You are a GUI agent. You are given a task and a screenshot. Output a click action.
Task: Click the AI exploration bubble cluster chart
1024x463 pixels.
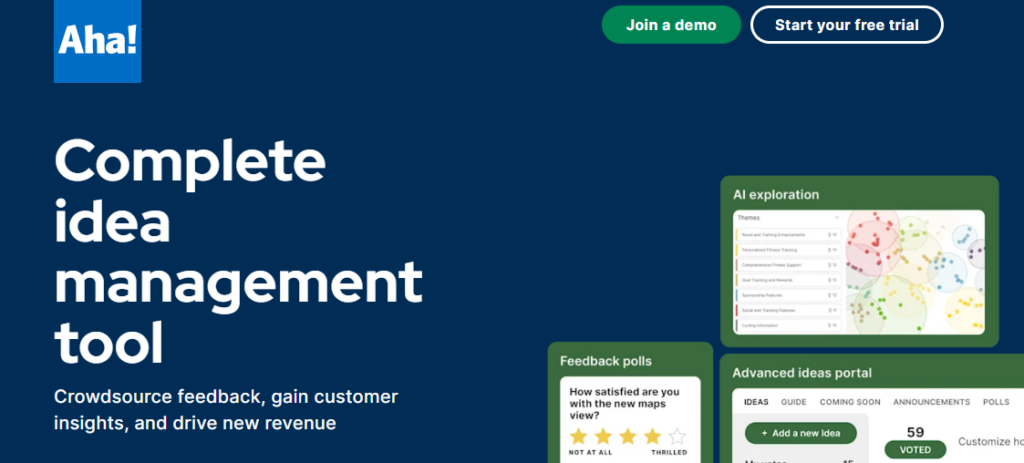pyautogui.click(x=914, y=272)
